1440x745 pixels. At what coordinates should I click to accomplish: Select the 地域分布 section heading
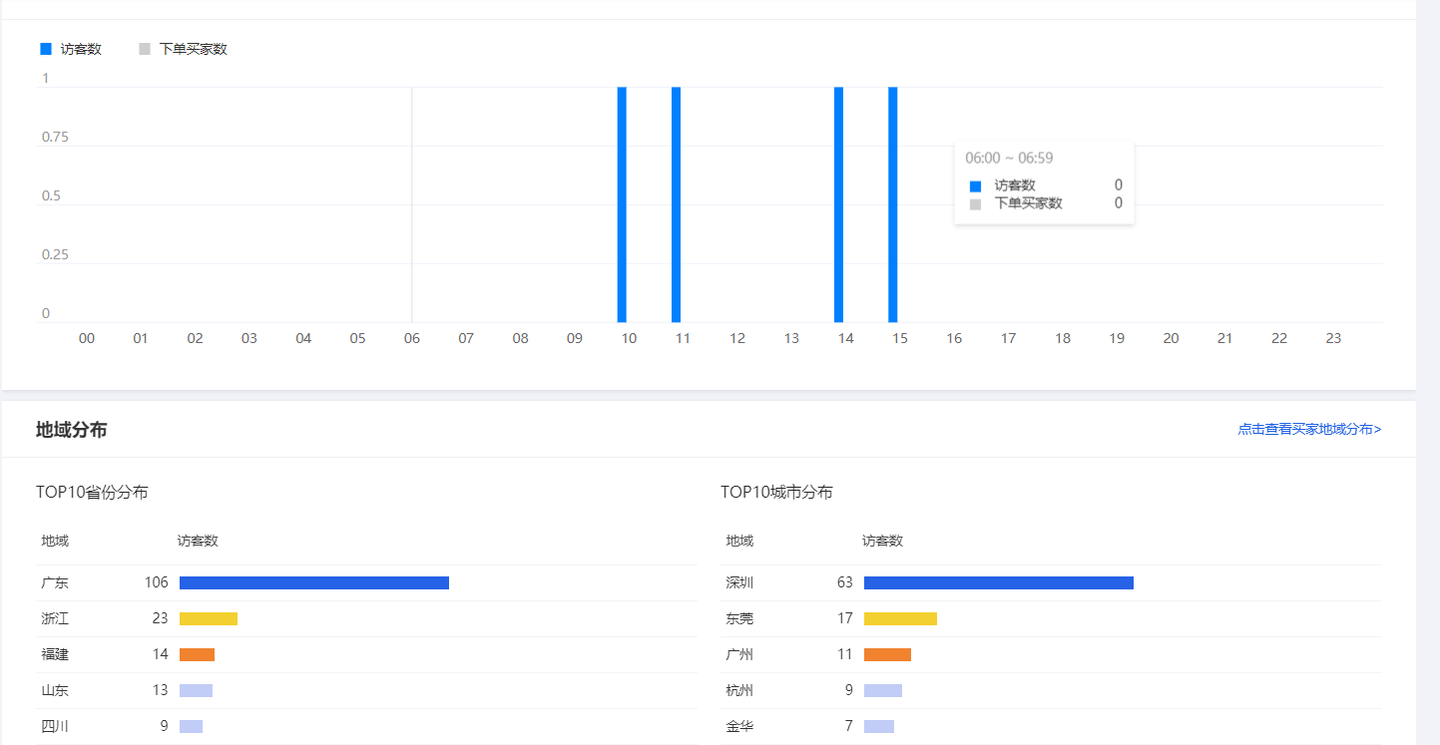click(x=72, y=429)
